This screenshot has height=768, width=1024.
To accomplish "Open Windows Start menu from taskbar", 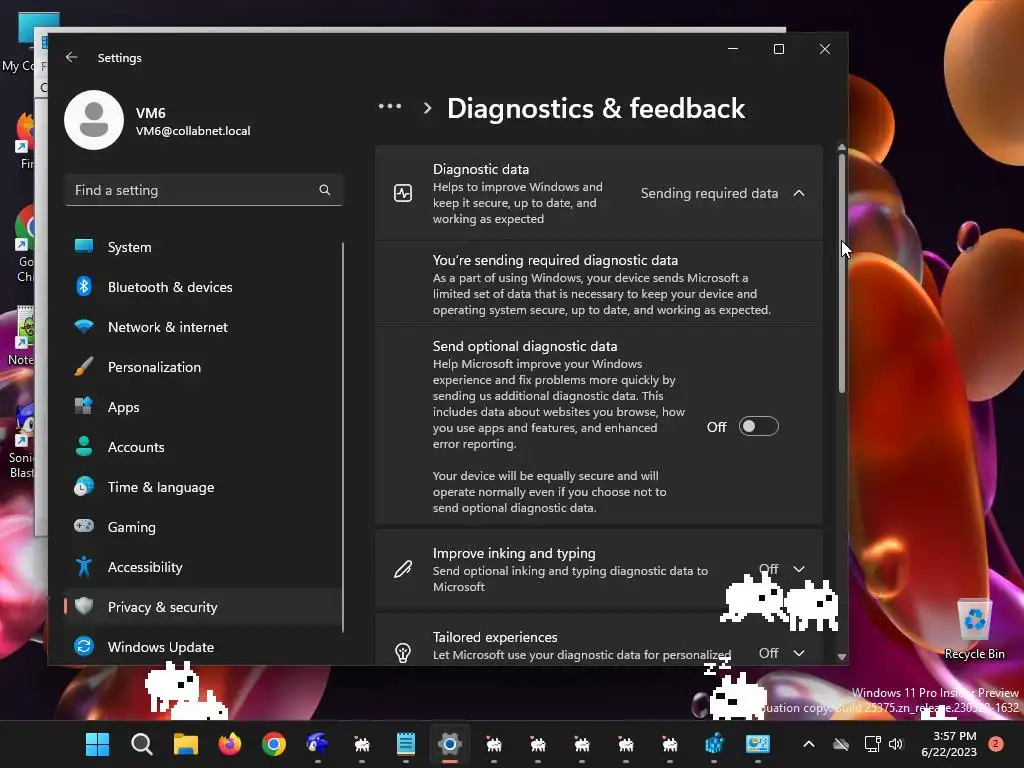I will pyautogui.click(x=97, y=744).
